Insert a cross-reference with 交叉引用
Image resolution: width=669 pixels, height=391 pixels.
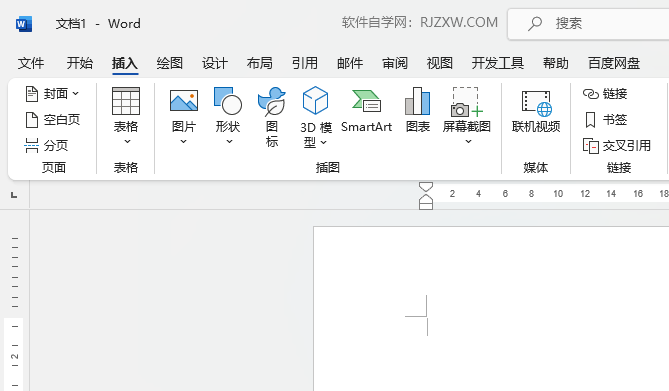click(617, 146)
